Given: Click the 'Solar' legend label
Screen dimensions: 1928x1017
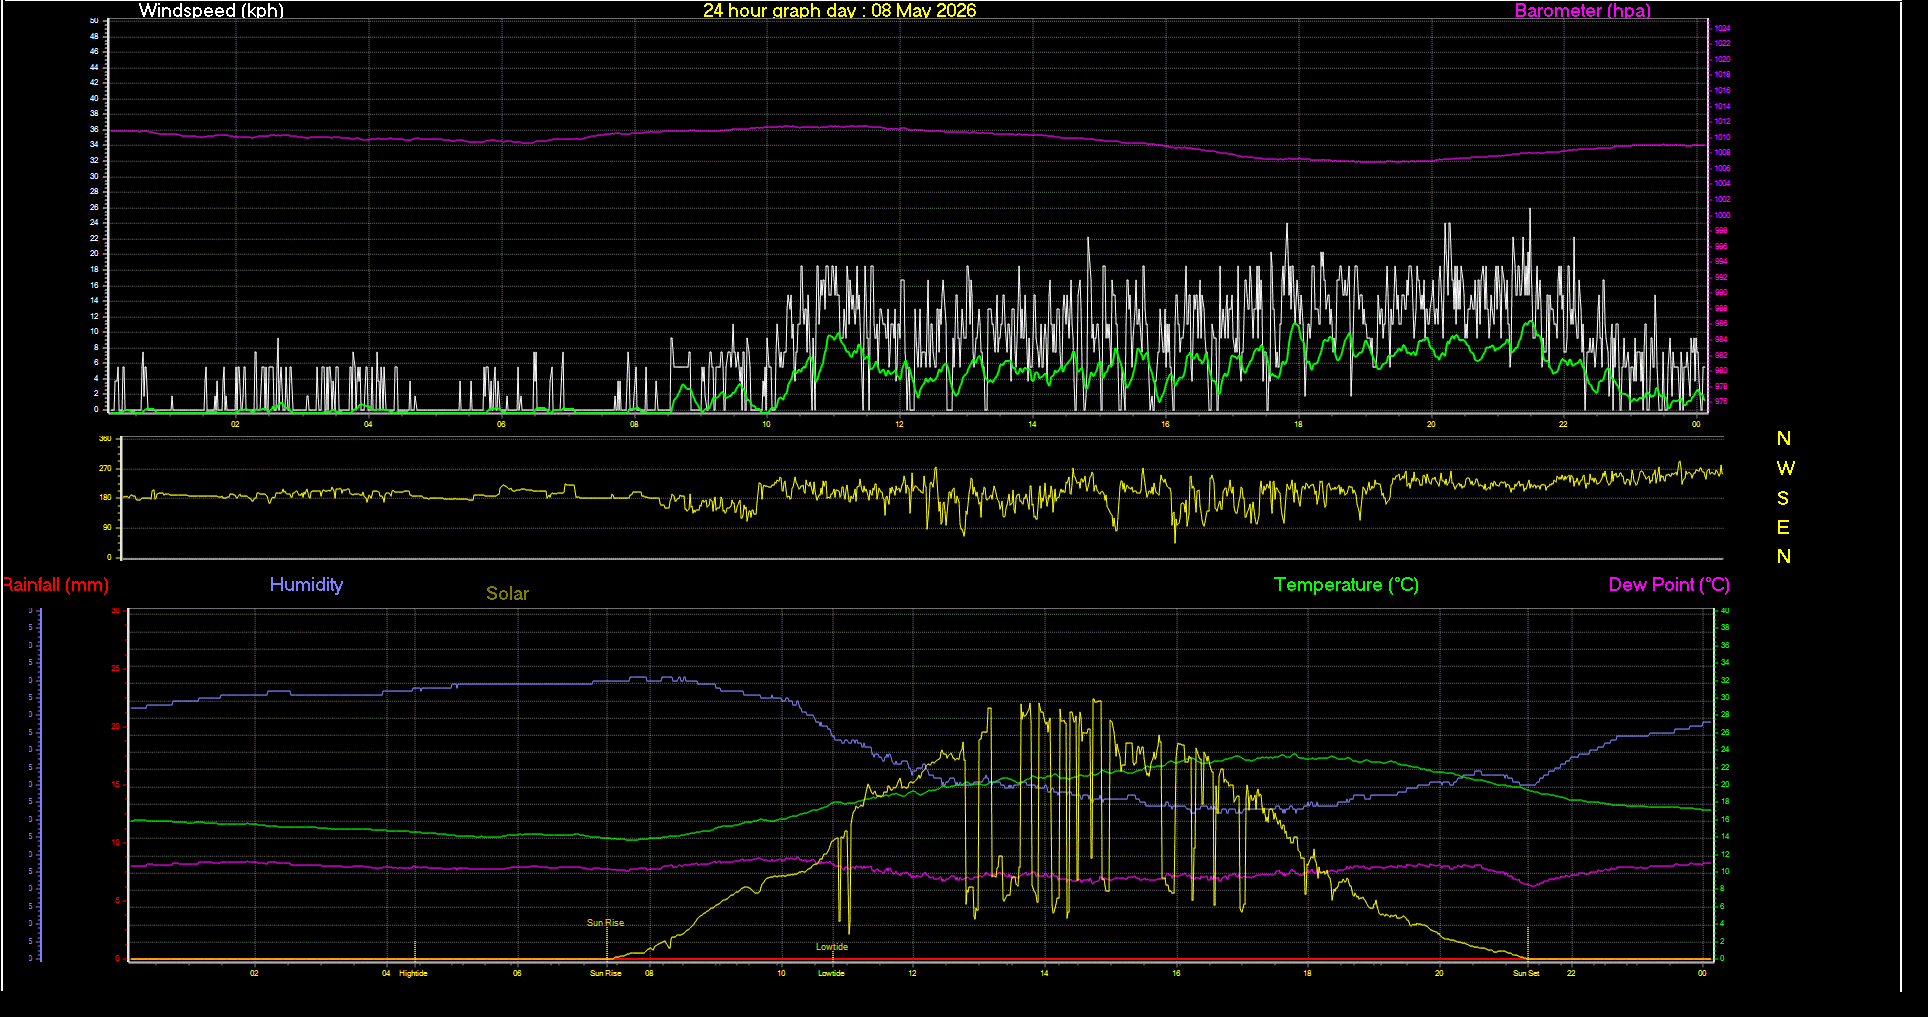Looking at the screenshot, I should (507, 594).
